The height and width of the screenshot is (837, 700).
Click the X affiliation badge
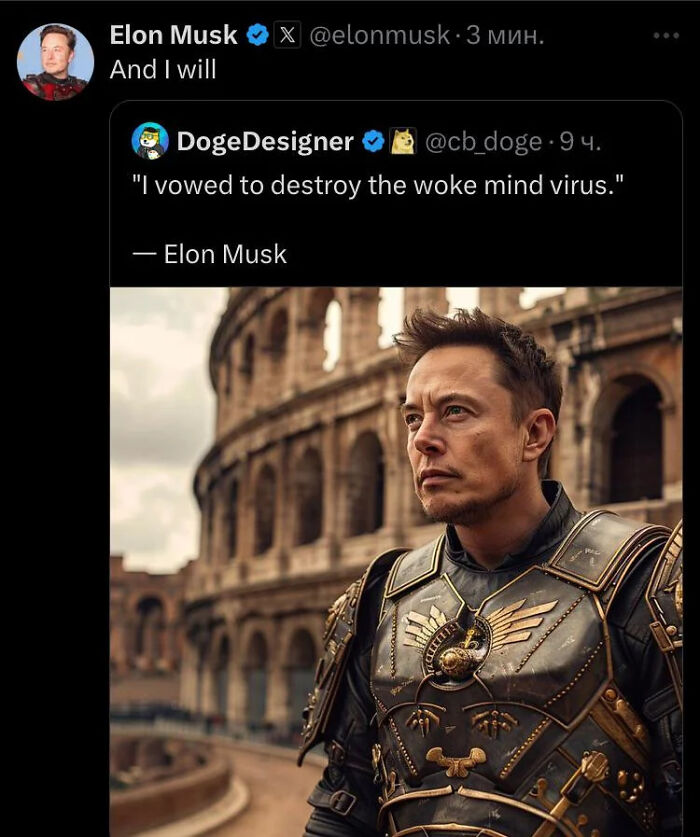pos(287,36)
